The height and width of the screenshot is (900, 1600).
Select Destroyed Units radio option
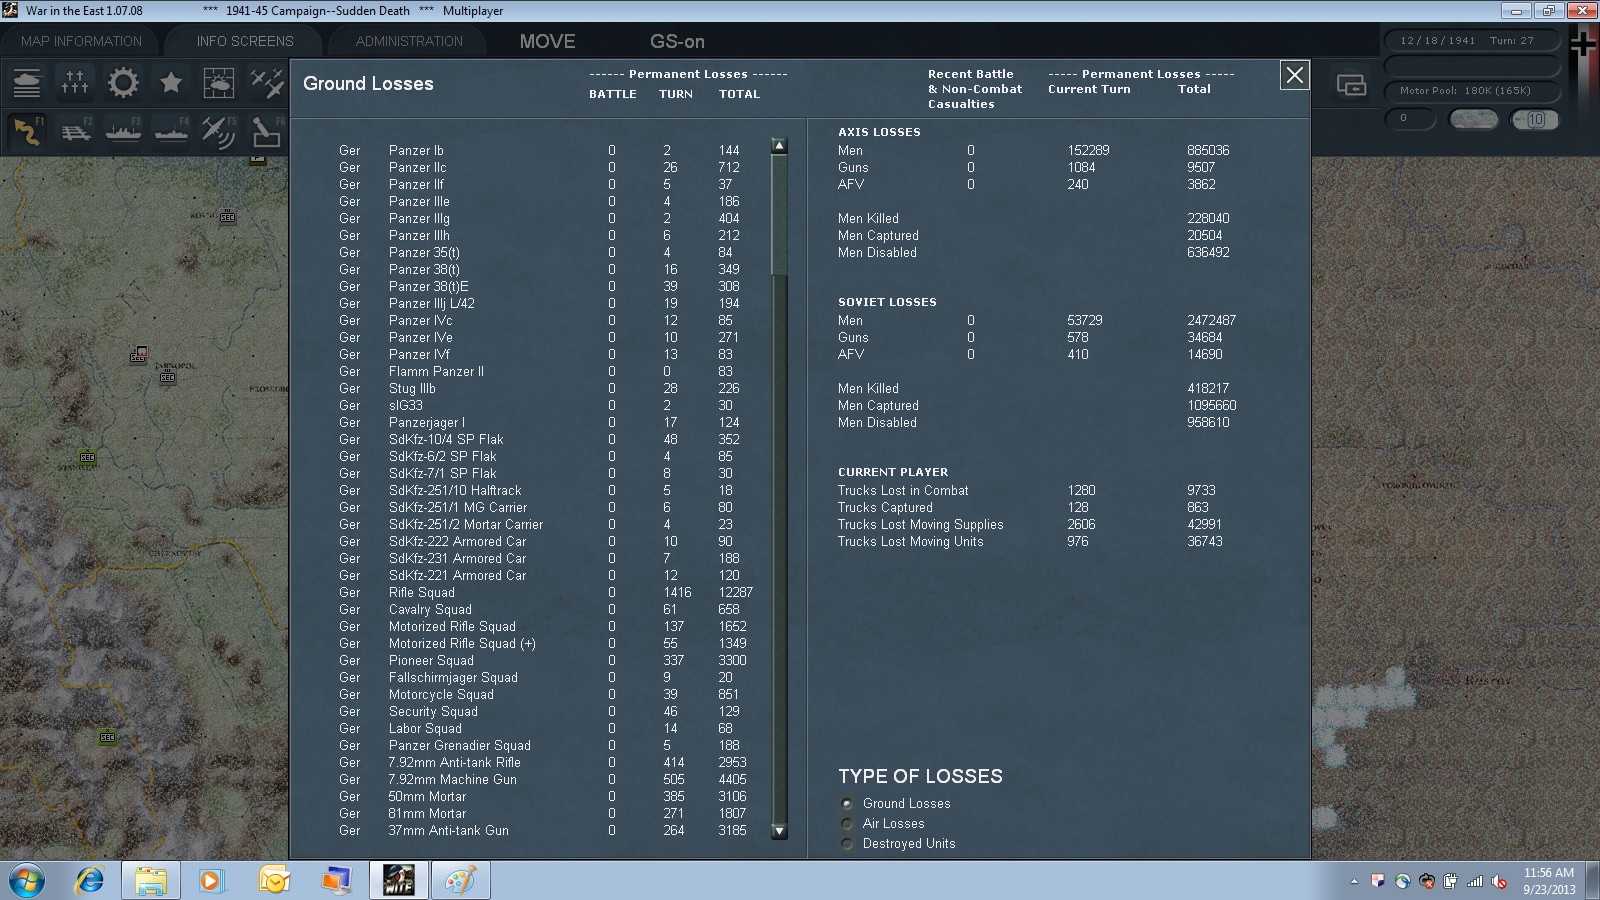(x=847, y=843)
